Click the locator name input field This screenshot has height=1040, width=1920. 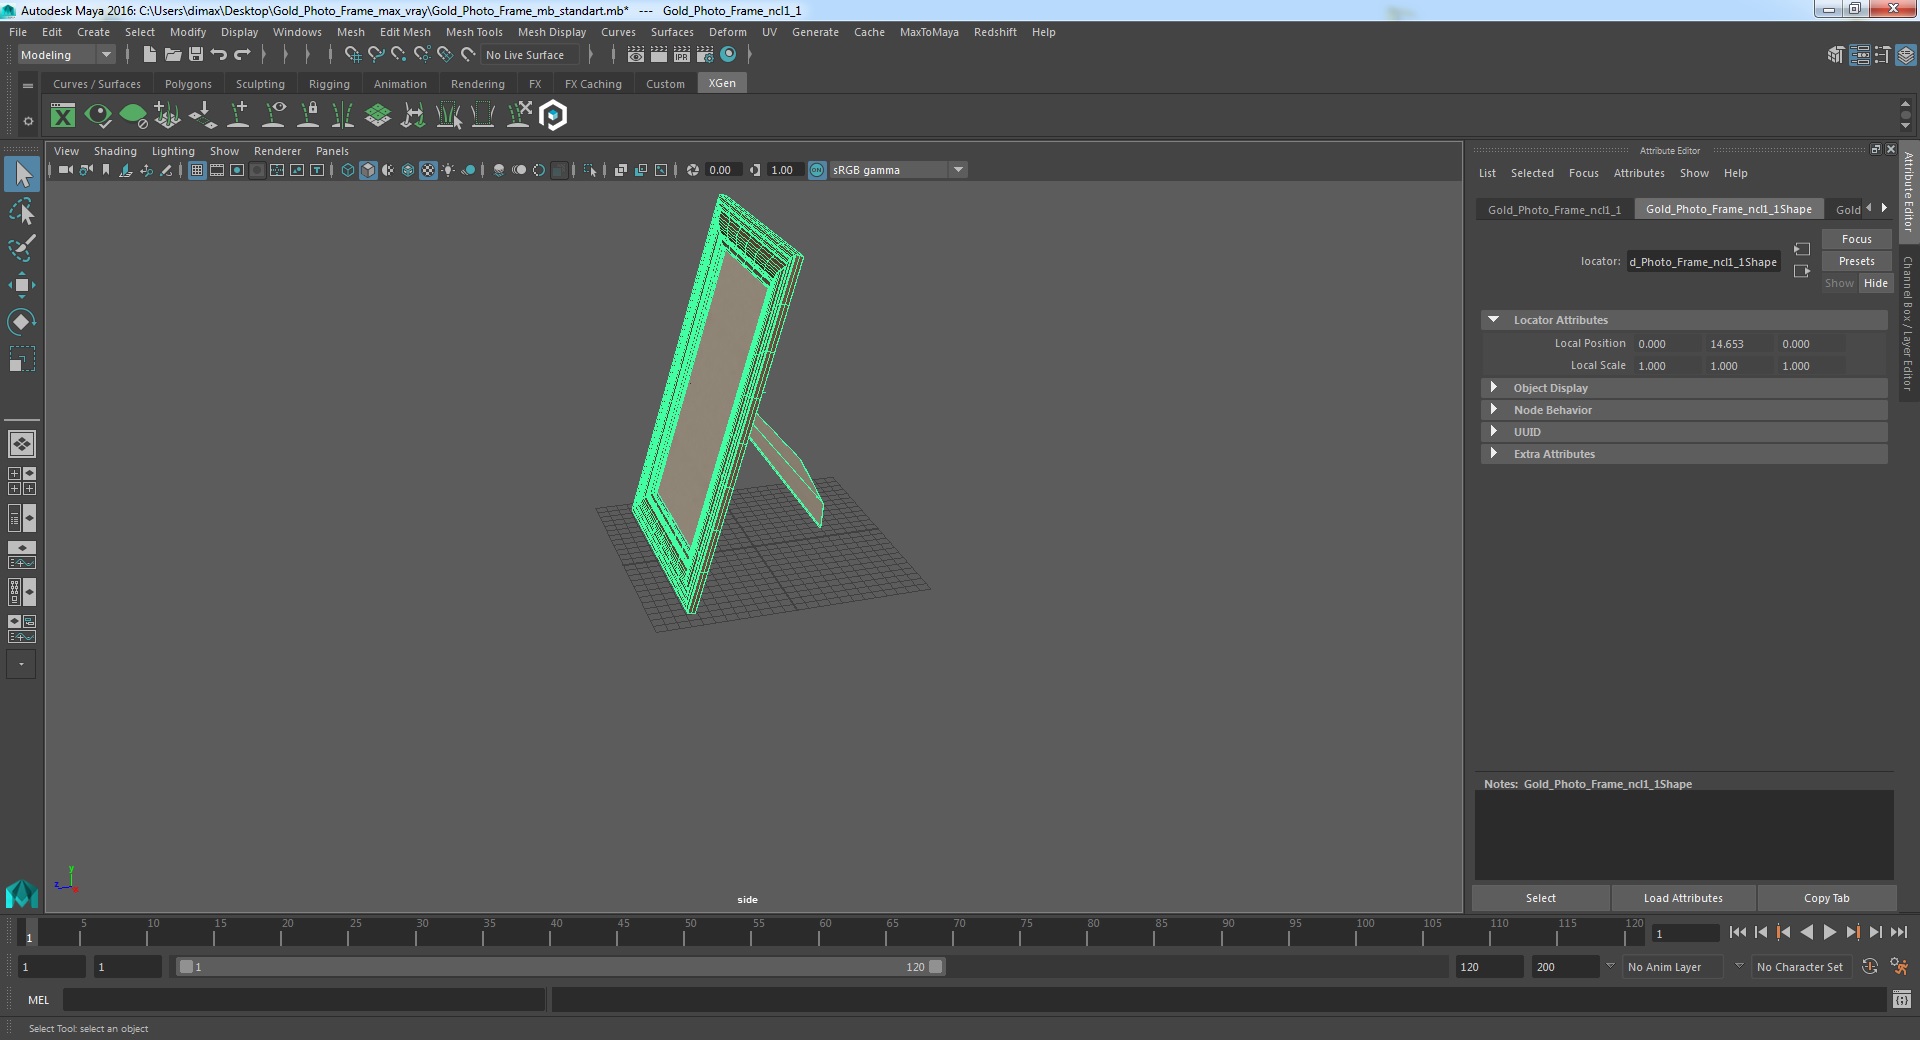tap(1703, 262)
